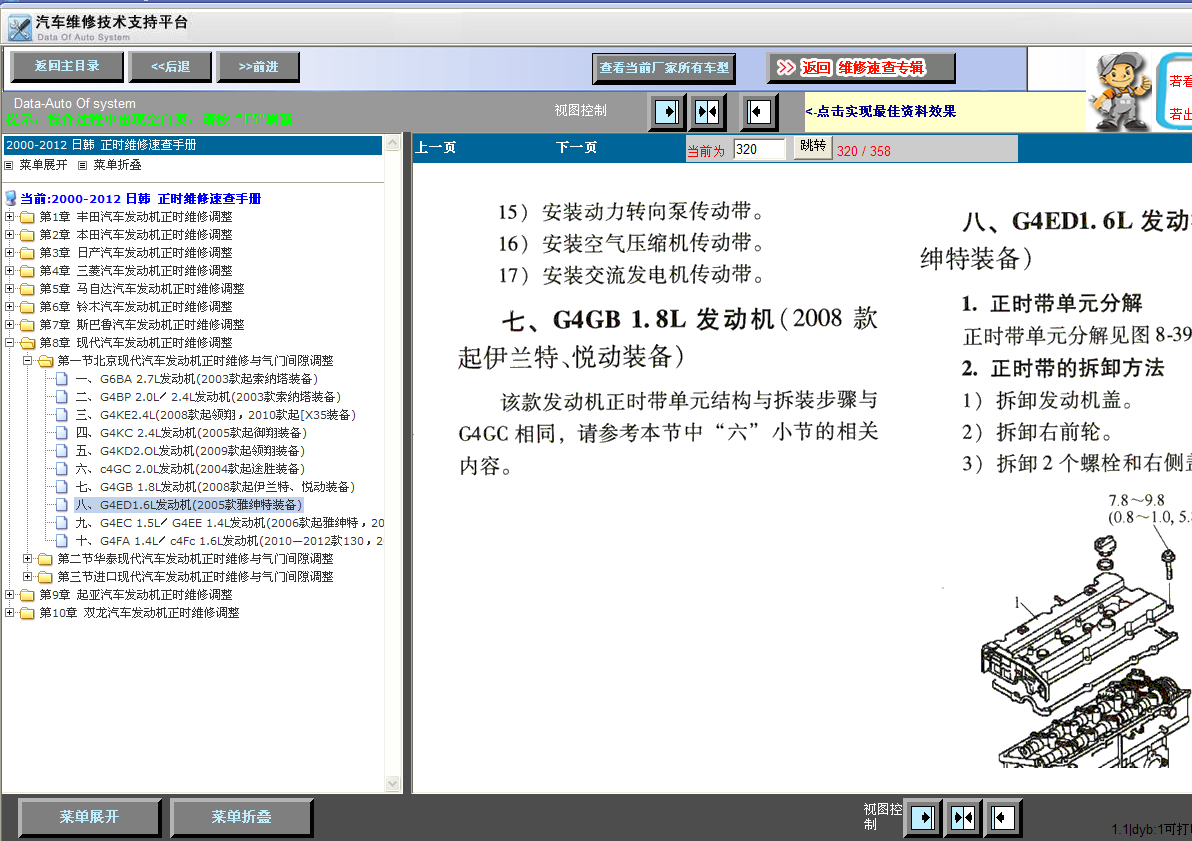Expand 第2章 本田汽车 chapter node
This screenshot has height=841, width=1192.
click(9, 235)
